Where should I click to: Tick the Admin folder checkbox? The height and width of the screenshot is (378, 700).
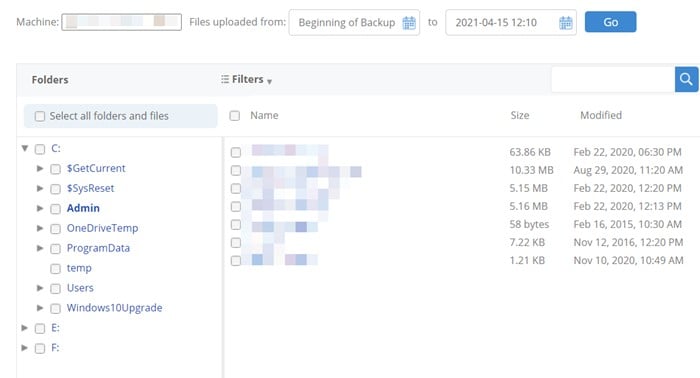click(x=55, y=209)
